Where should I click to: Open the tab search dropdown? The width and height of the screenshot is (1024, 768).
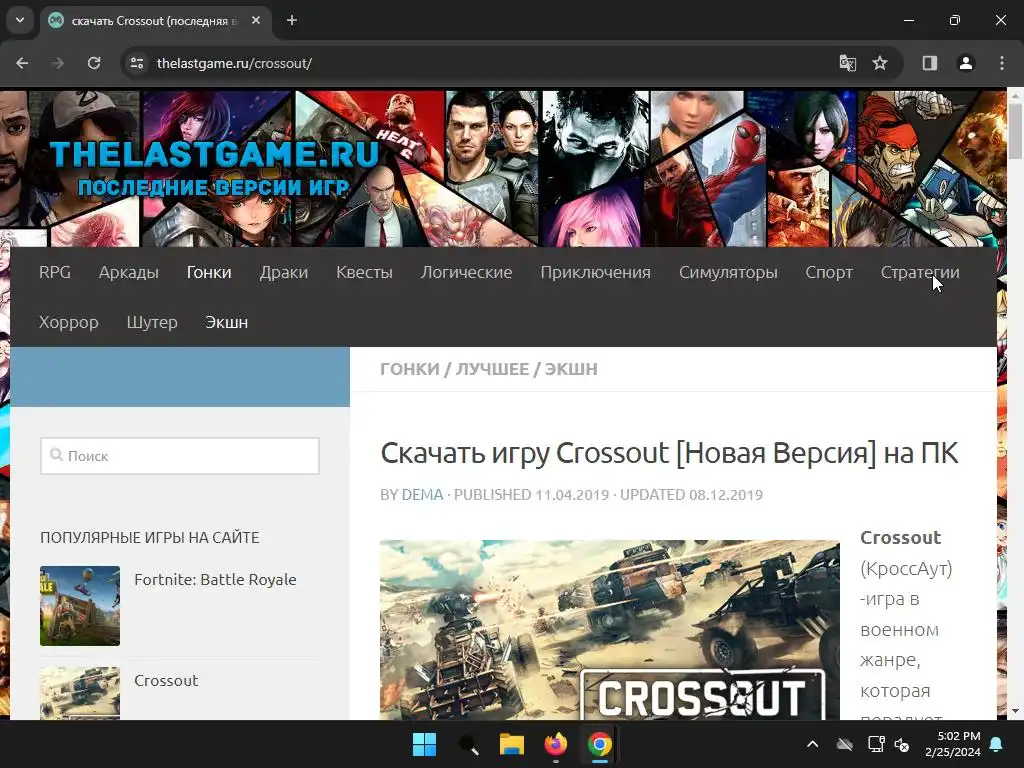(x=20, y=20)
